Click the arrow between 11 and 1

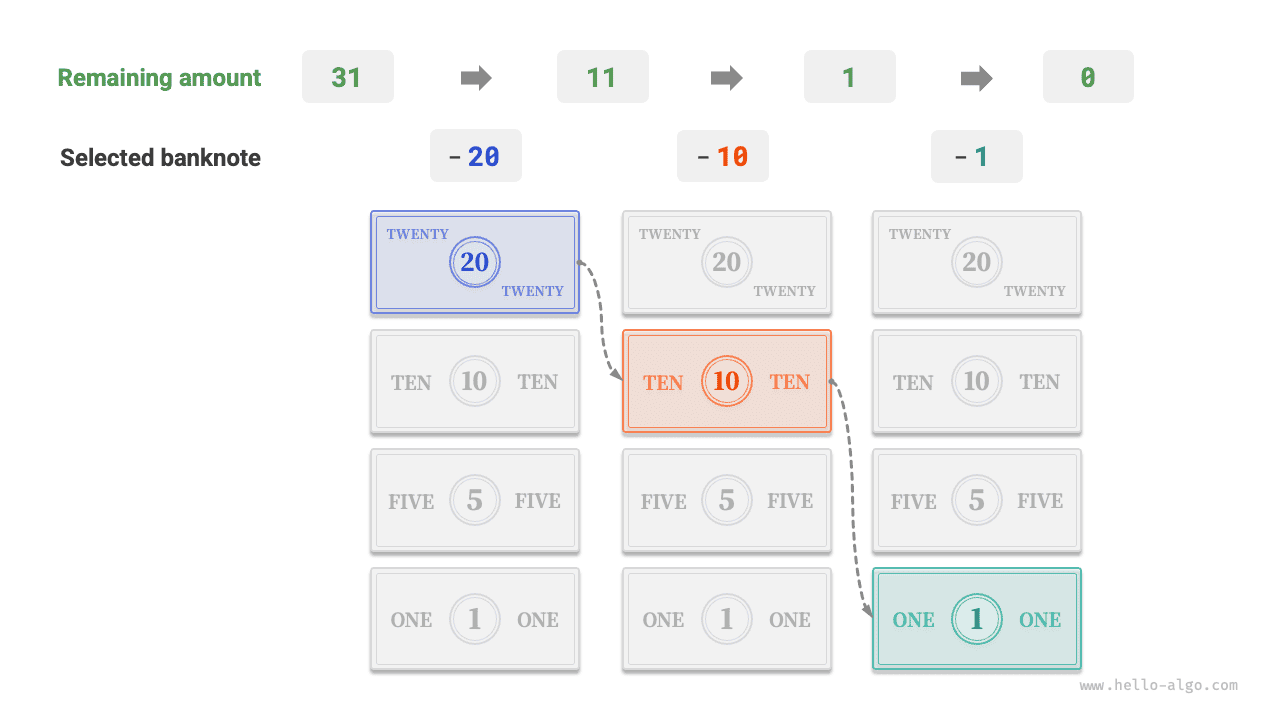click(x=727, y=77)
